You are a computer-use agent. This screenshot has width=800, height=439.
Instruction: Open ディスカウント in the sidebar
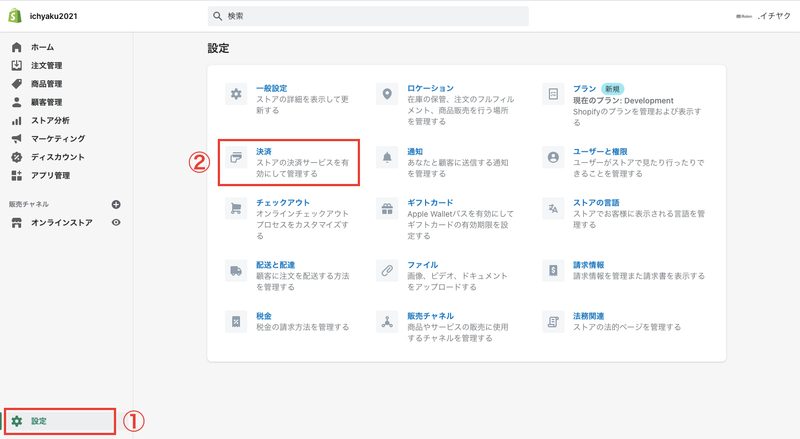(58, 157)
